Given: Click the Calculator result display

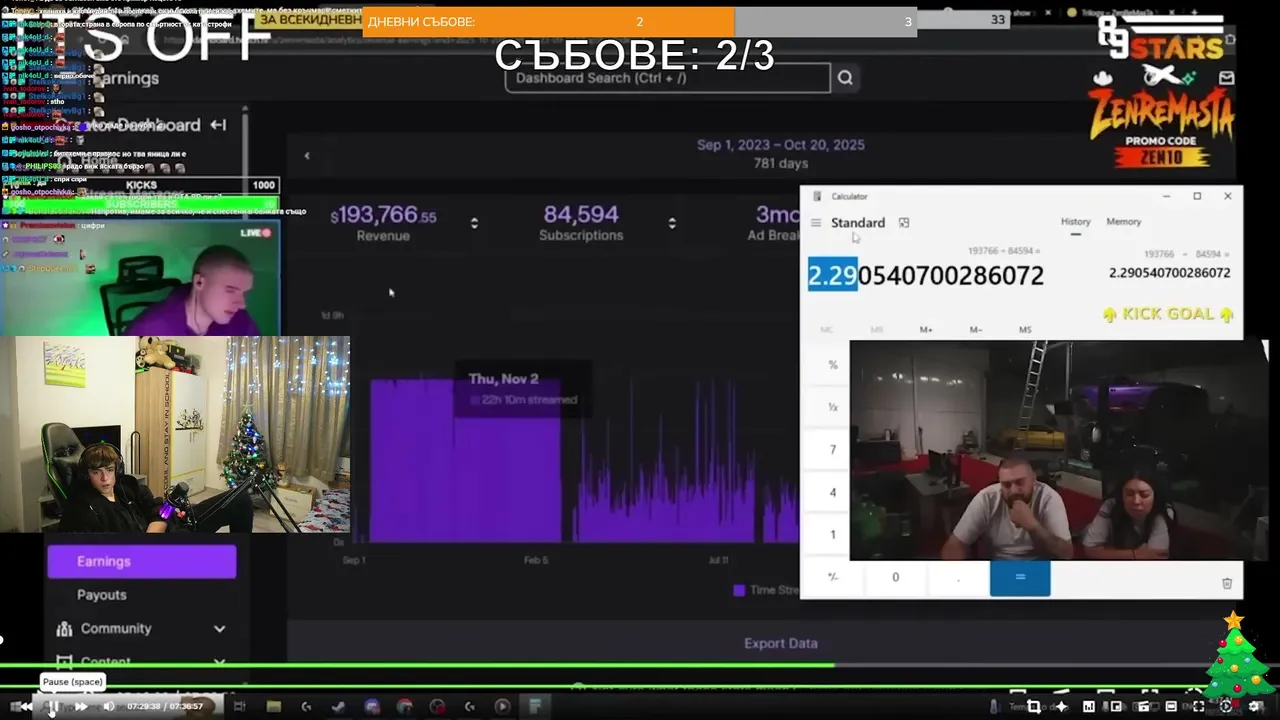Looking at the screenshot, I should [926, 275].
